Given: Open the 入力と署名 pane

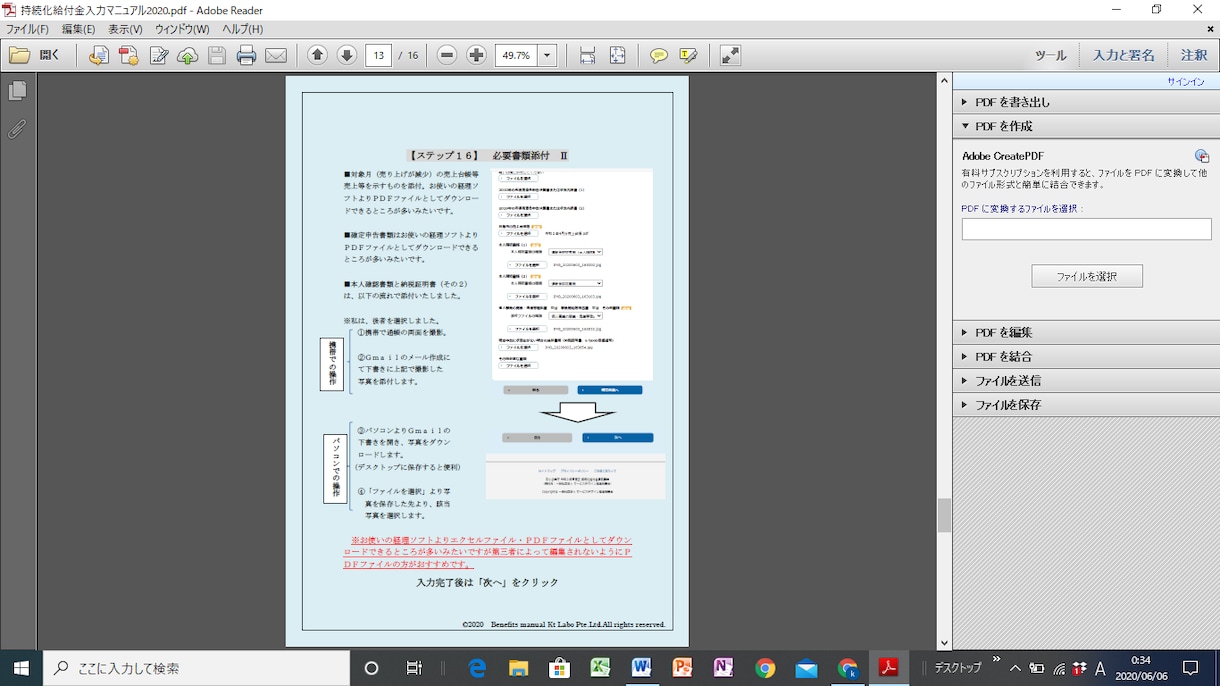Looking at the screenshot, I should click(1123, 56).
